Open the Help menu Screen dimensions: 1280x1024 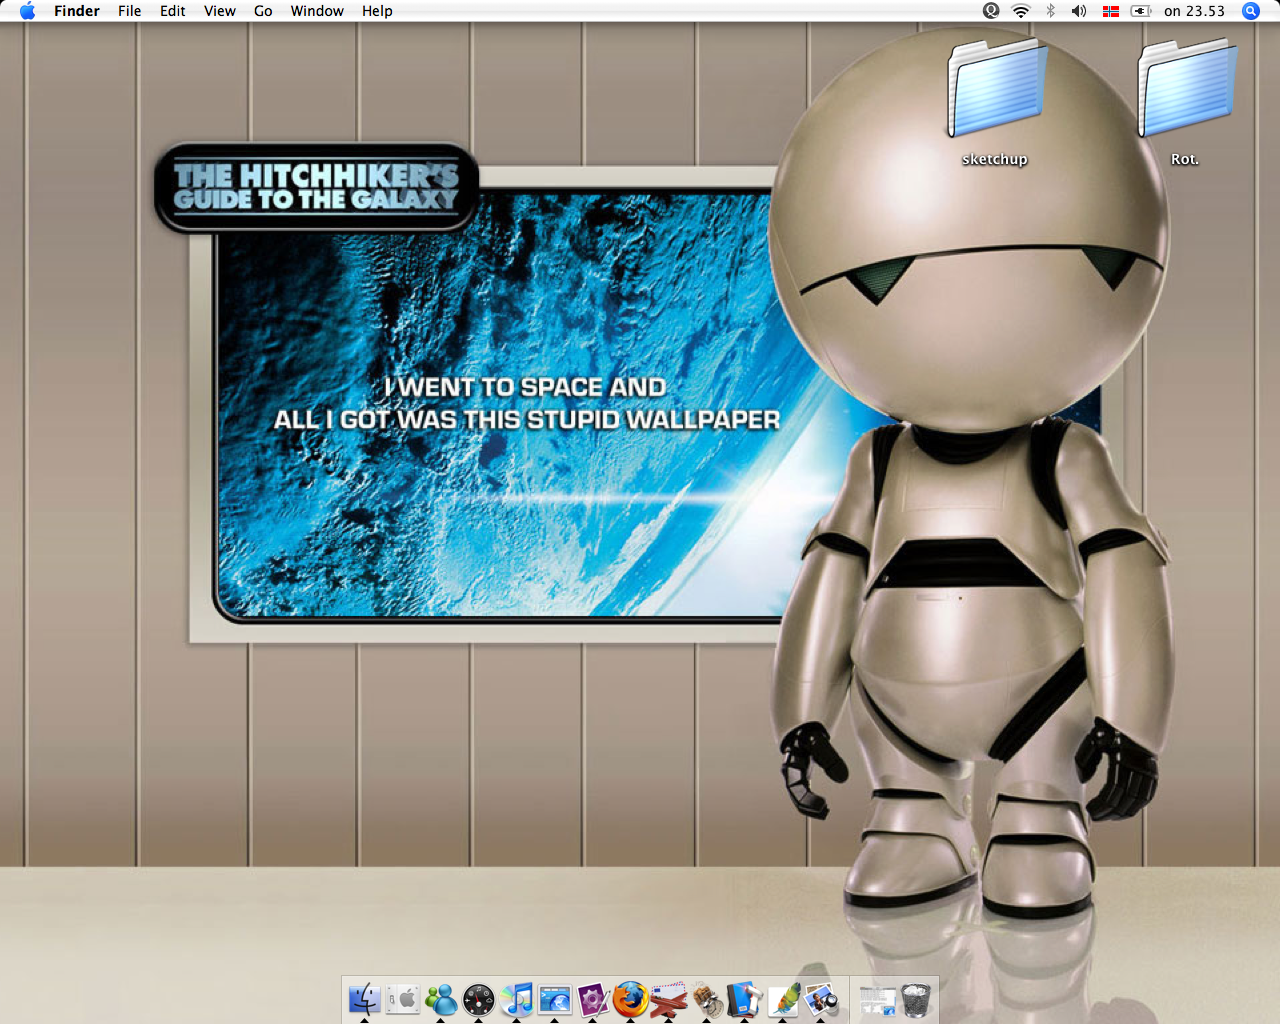[x=377, y=11]
